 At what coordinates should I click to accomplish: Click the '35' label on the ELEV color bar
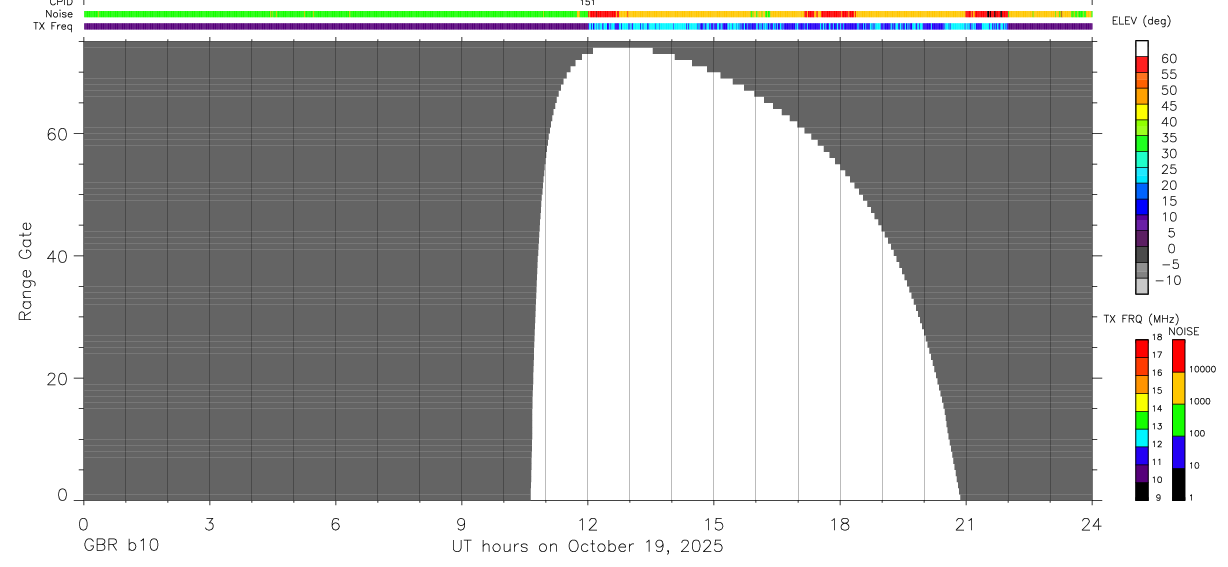tap(1168, 137)
